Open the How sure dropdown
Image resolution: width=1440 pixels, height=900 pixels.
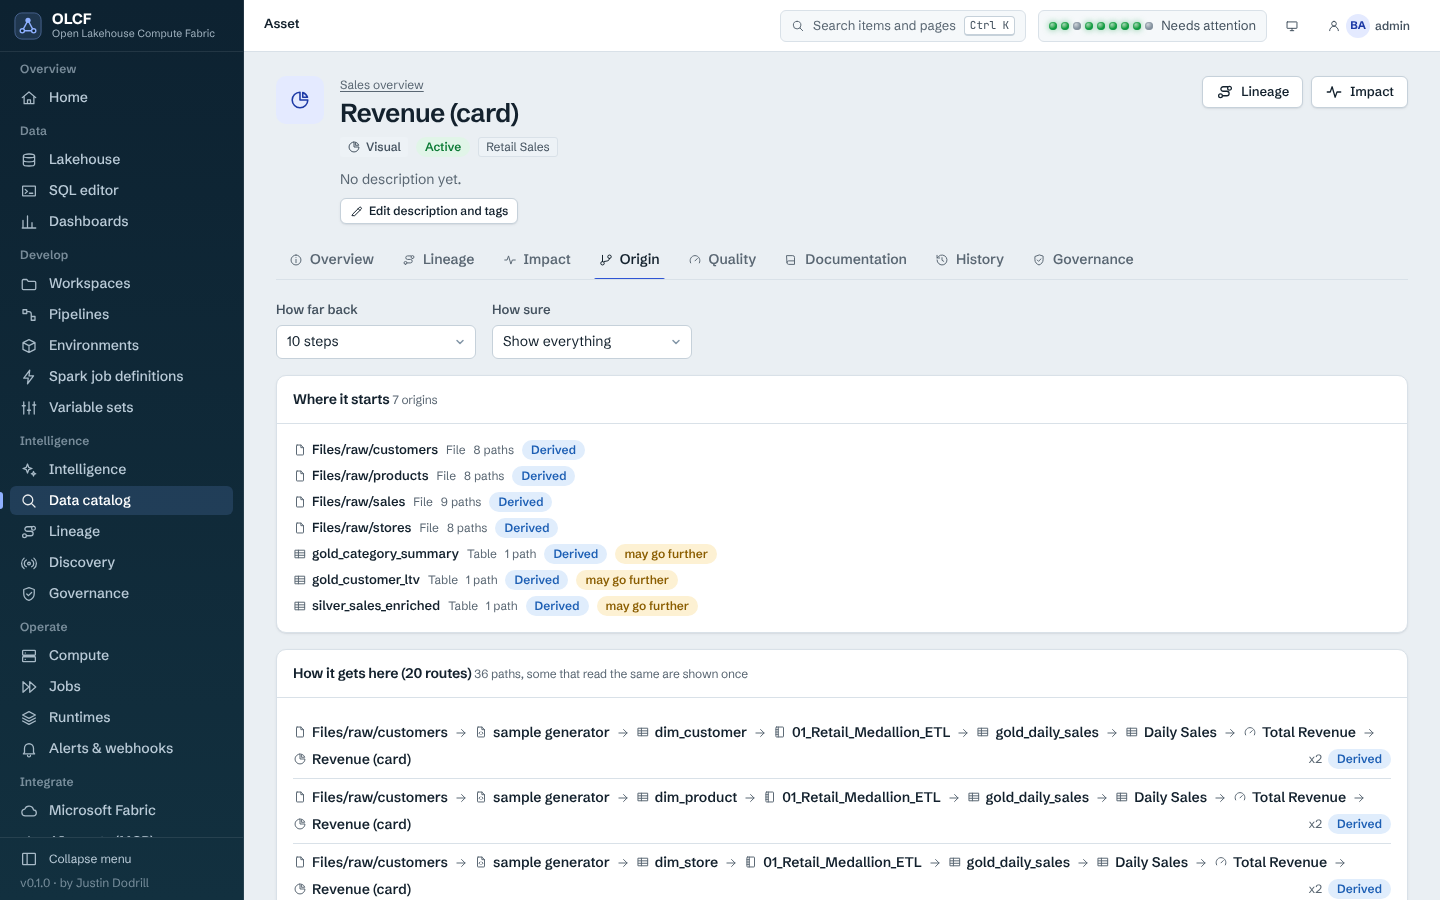coord(592,342)
